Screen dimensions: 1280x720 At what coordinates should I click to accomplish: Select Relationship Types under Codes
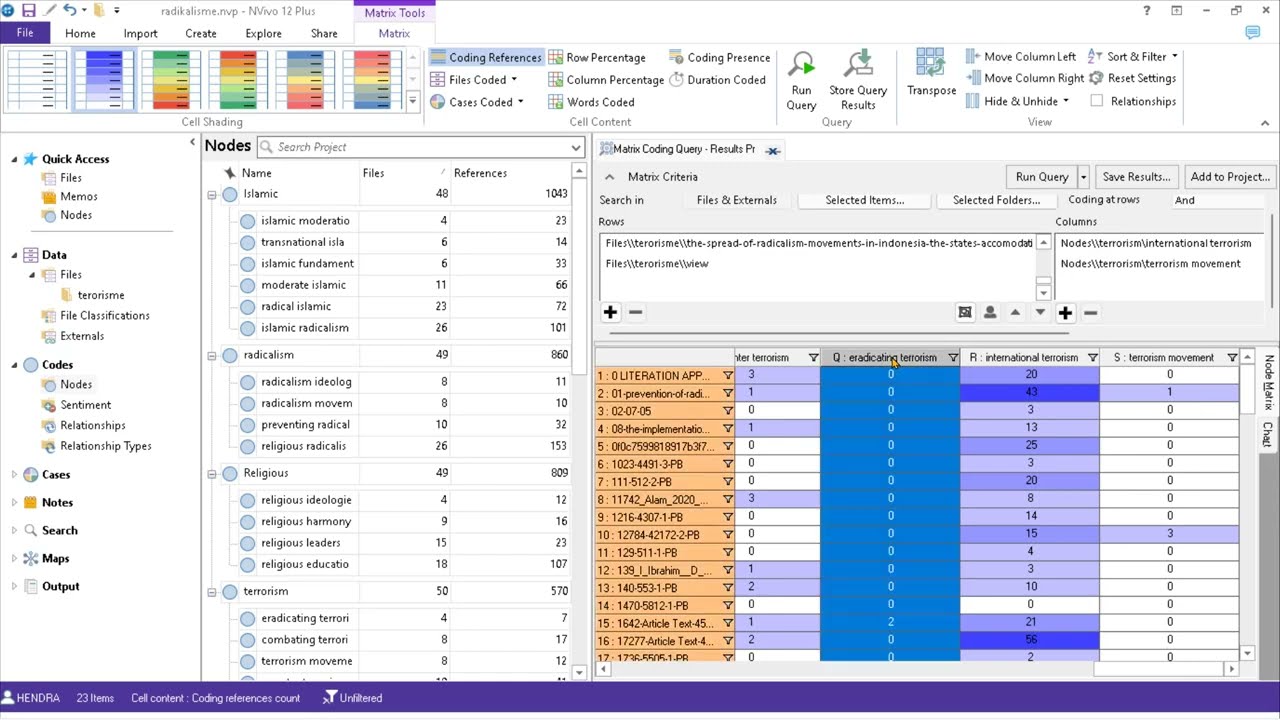(105, 446)
